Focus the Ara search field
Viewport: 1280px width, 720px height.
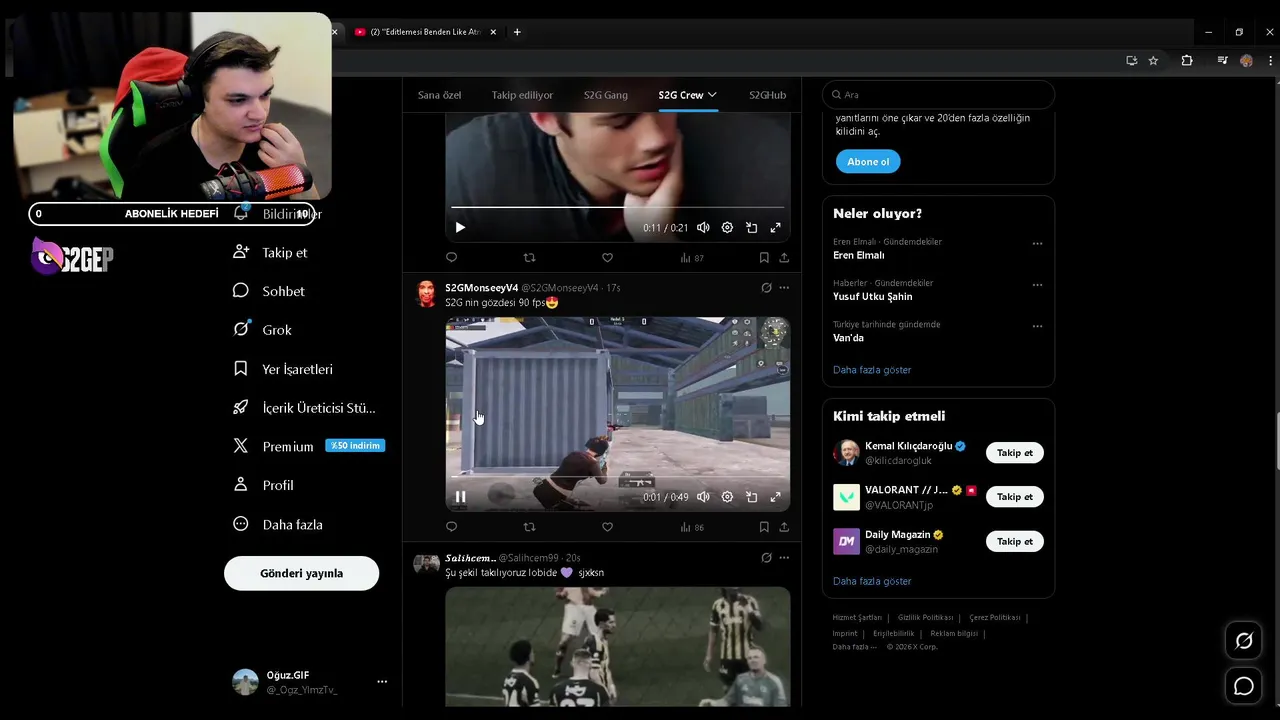click(938, 95)
